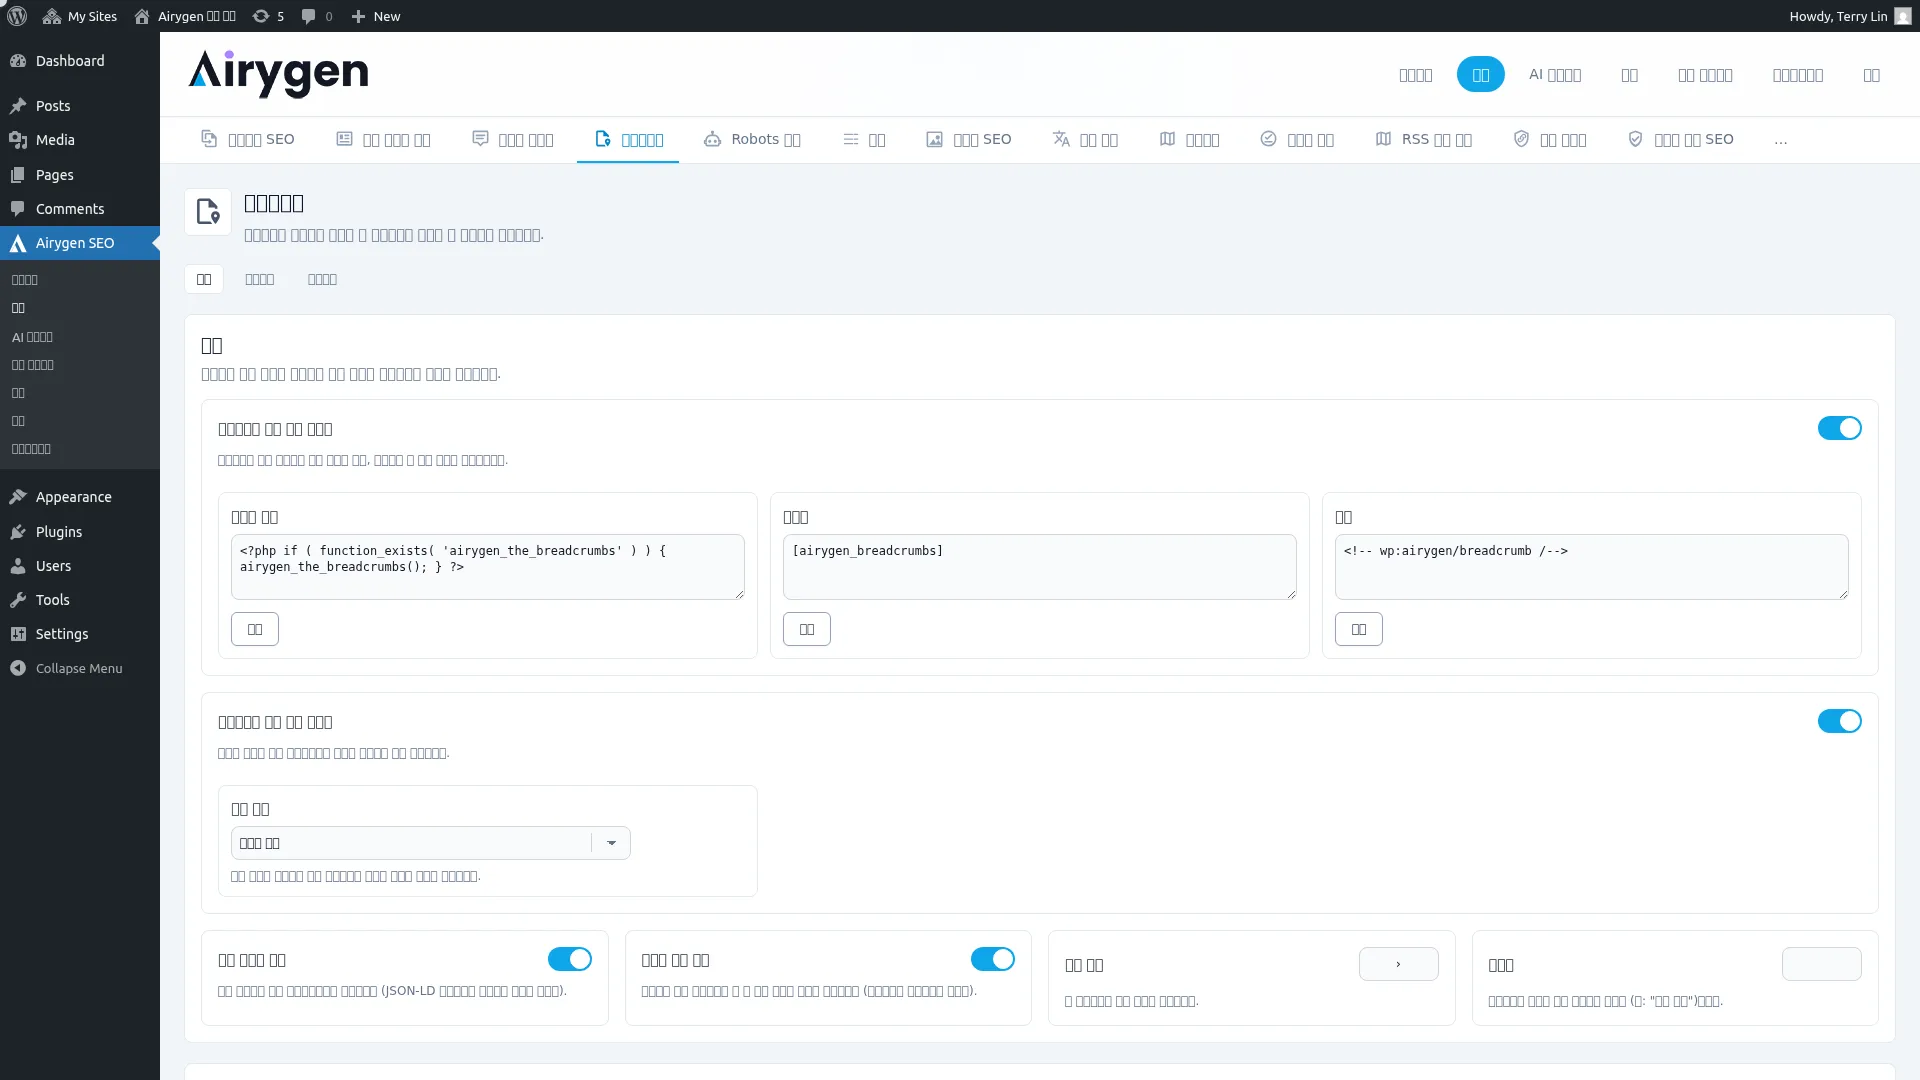
Task: Click the Dashboard gauge icon in sidebar
Action: coord(18,61)
